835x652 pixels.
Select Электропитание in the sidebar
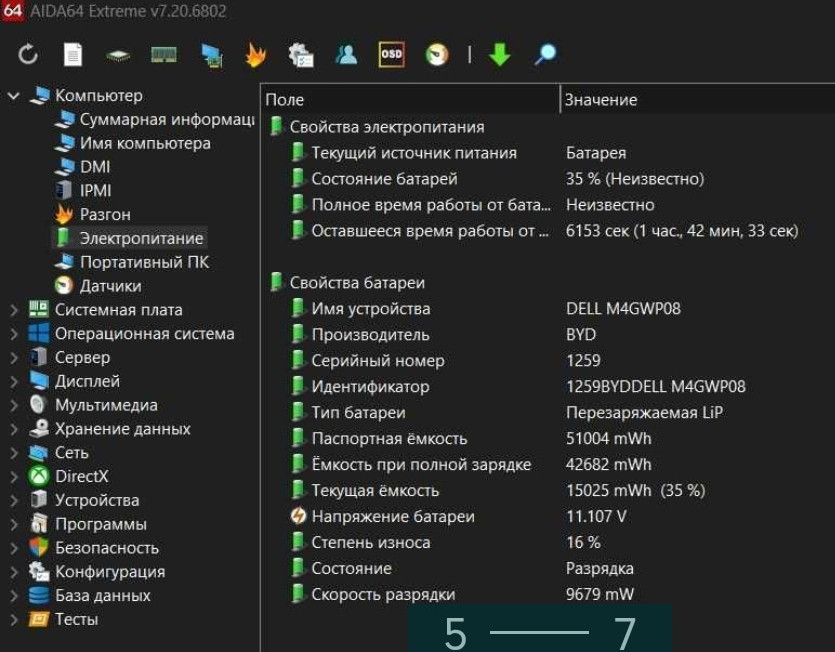tap(140, 238)
